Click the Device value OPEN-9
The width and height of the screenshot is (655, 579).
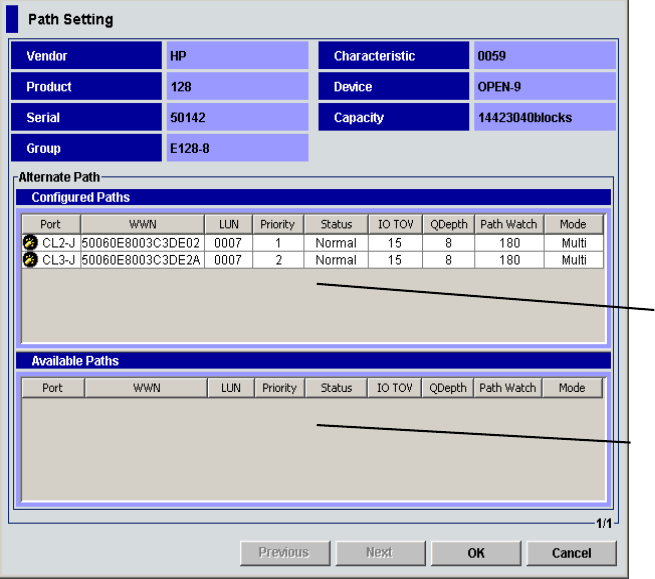pos(542,87)
